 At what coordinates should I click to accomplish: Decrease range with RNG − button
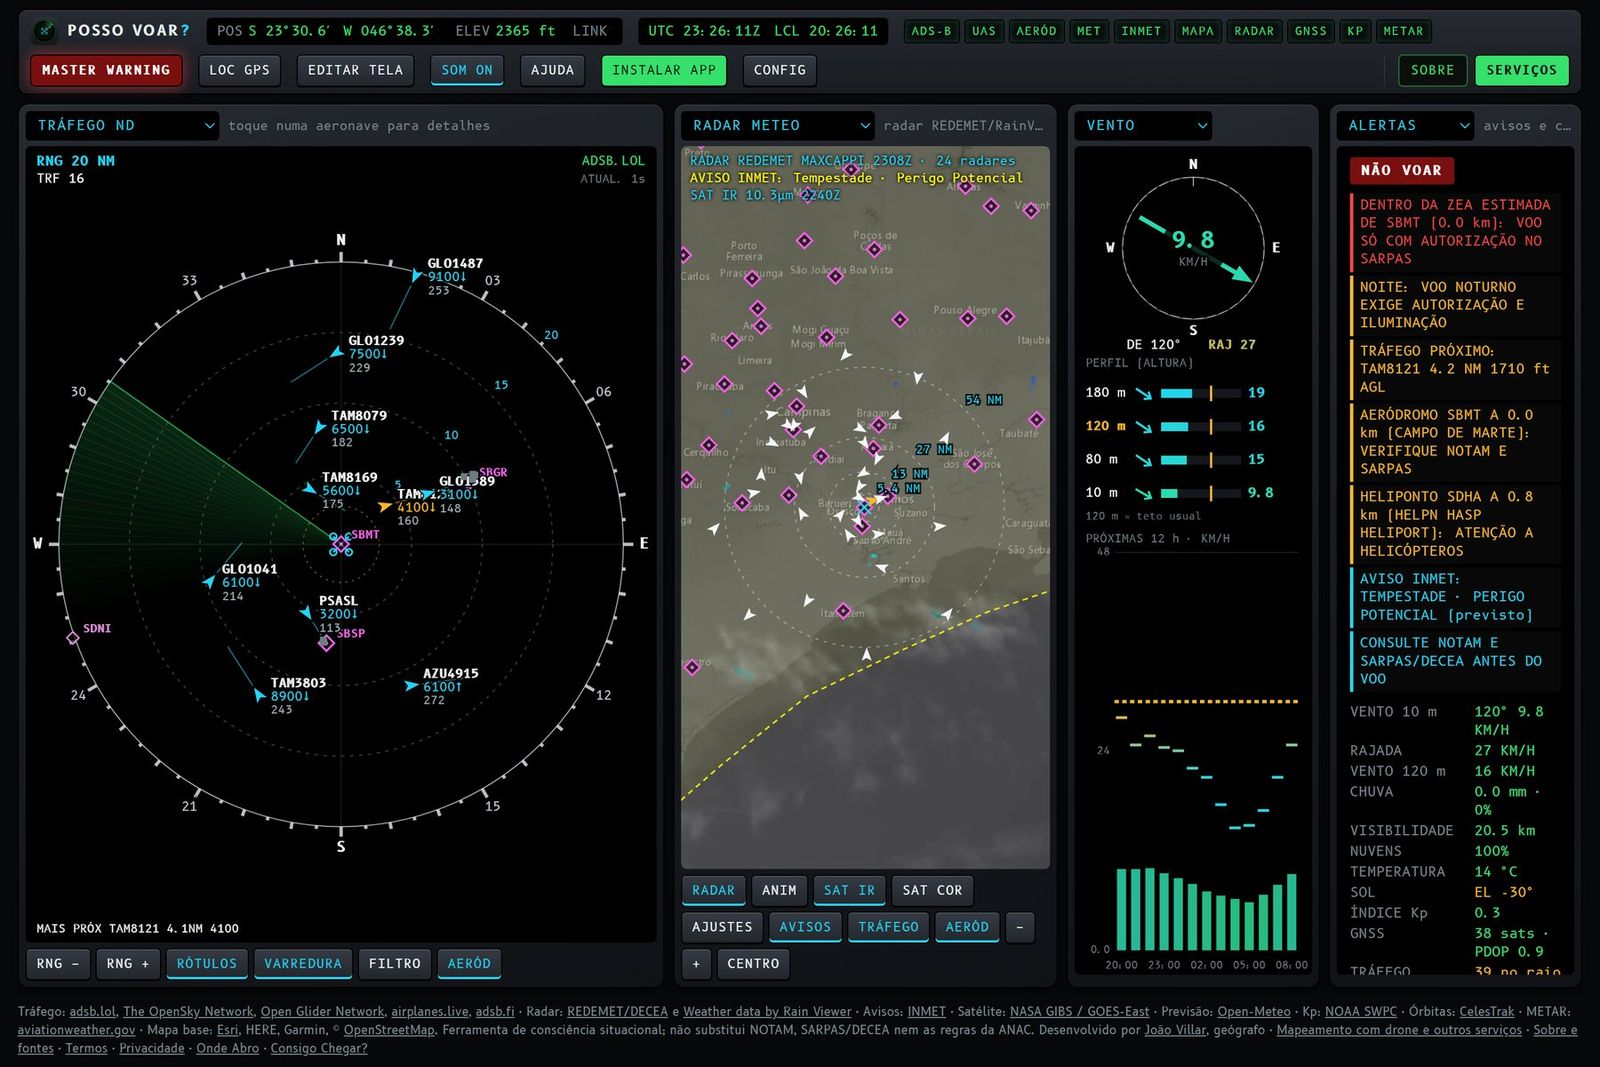point(59,964)
